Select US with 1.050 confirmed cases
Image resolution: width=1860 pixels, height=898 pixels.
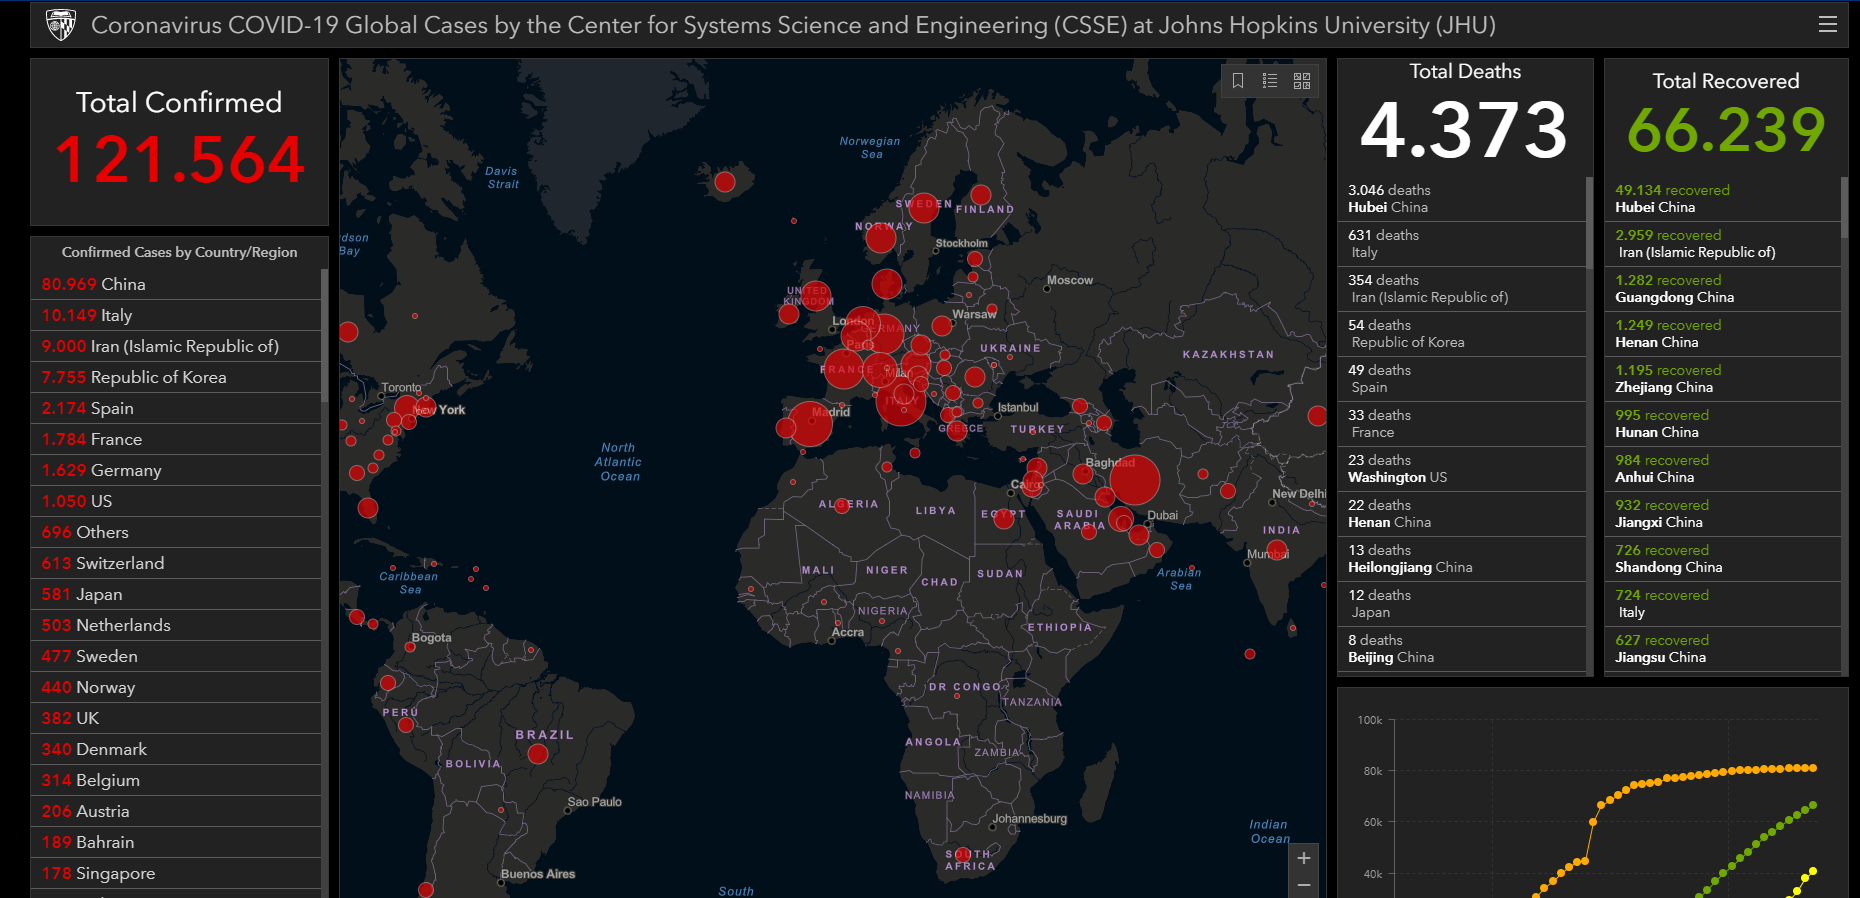(x=176, y=501)
